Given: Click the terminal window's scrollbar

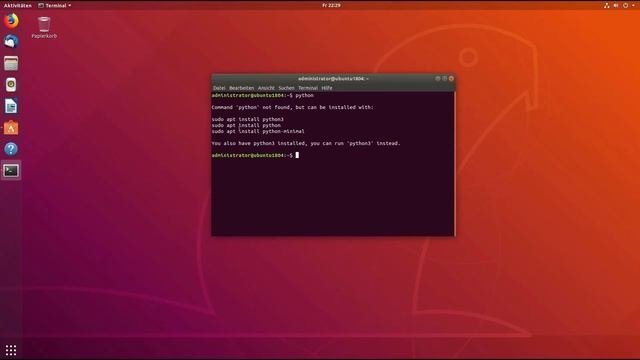Looking at the screenshot, I should coord(454,163).
